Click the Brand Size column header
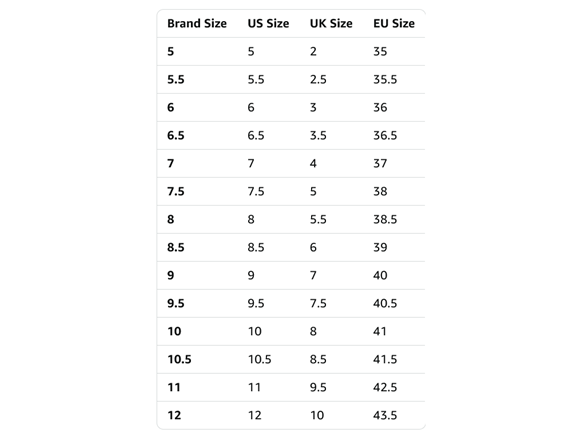This screenshot has height=441, width=588. [x=197, y=24]
